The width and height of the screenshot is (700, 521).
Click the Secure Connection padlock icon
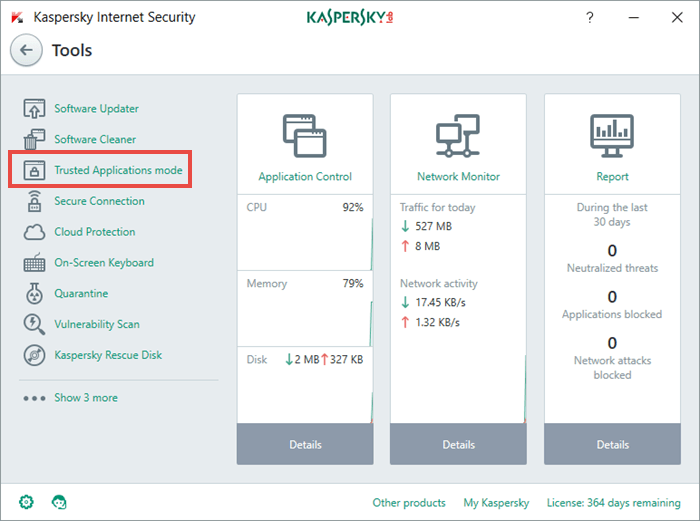pyautogui.click(x=34, y=201)
